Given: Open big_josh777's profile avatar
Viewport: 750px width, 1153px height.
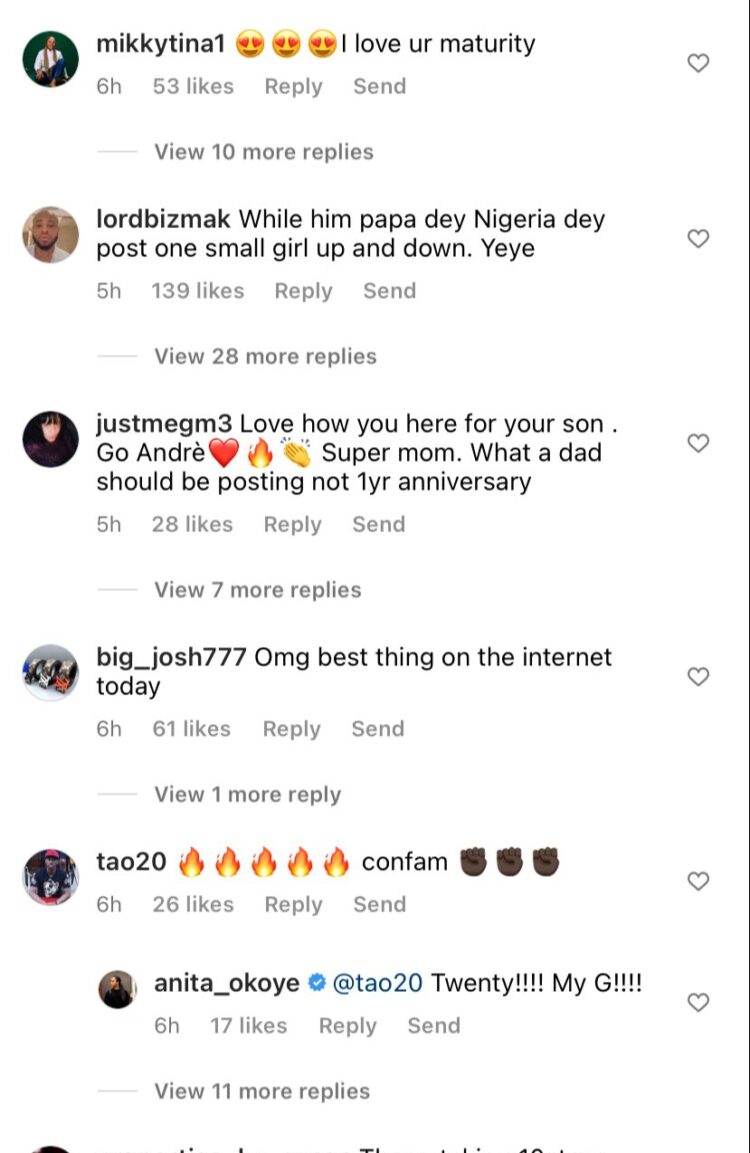Looking at the screenshot, I should (50, 673).
